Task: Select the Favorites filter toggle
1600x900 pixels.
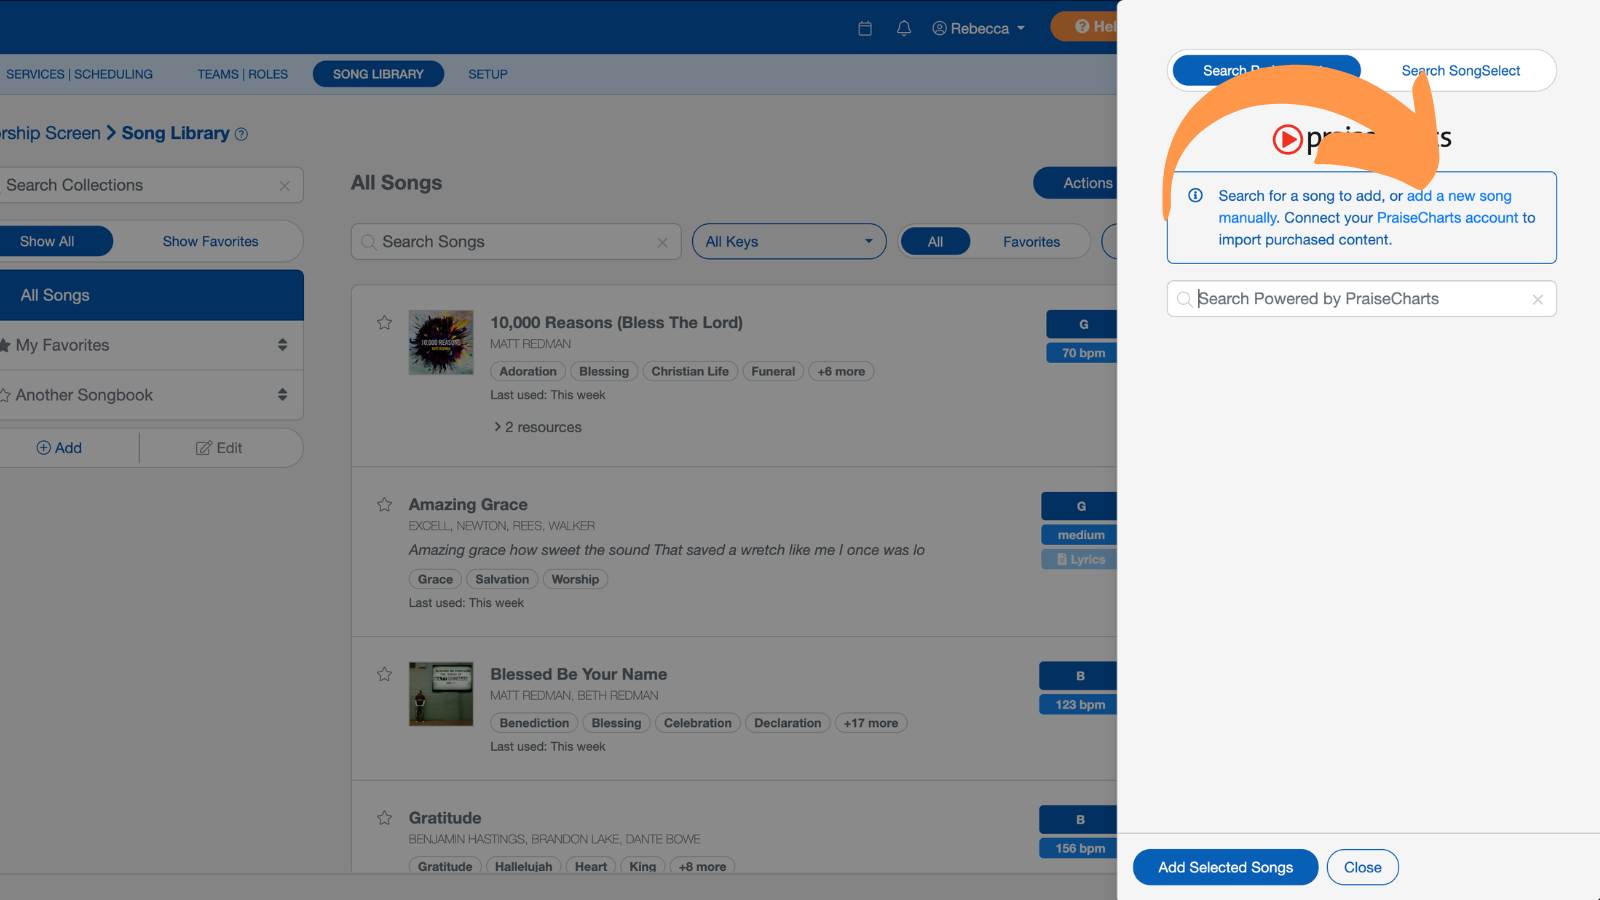Action: tap(1031, 241)
